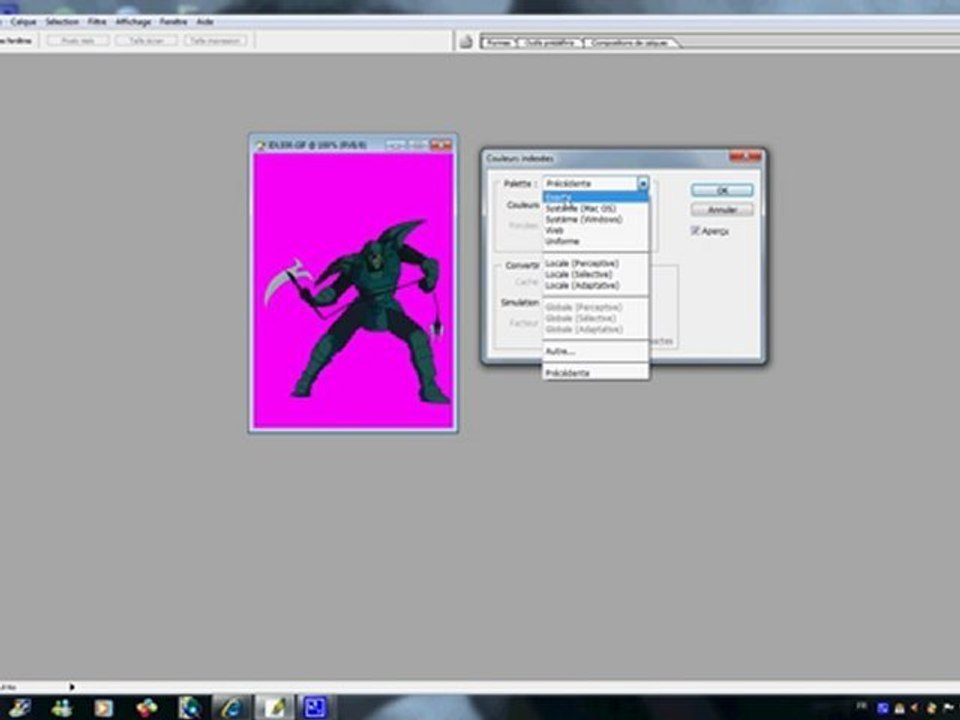Close the image document window

[440, 145]
